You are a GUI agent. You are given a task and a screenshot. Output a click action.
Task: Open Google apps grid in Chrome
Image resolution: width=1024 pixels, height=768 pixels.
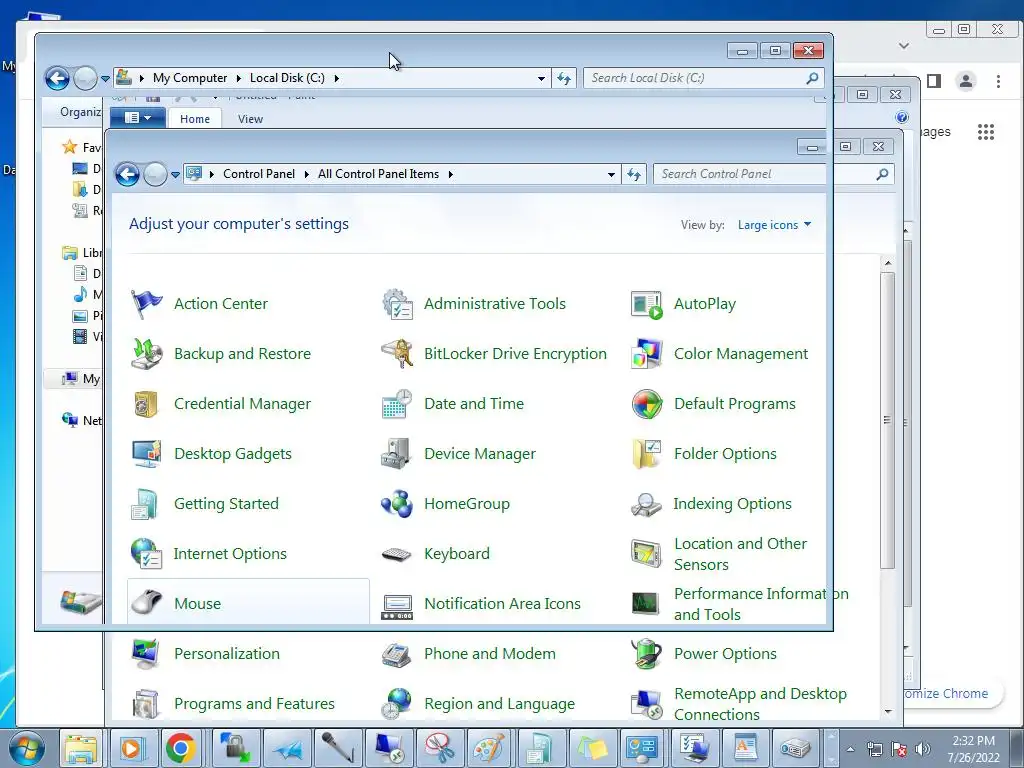[x=985, y=132]
